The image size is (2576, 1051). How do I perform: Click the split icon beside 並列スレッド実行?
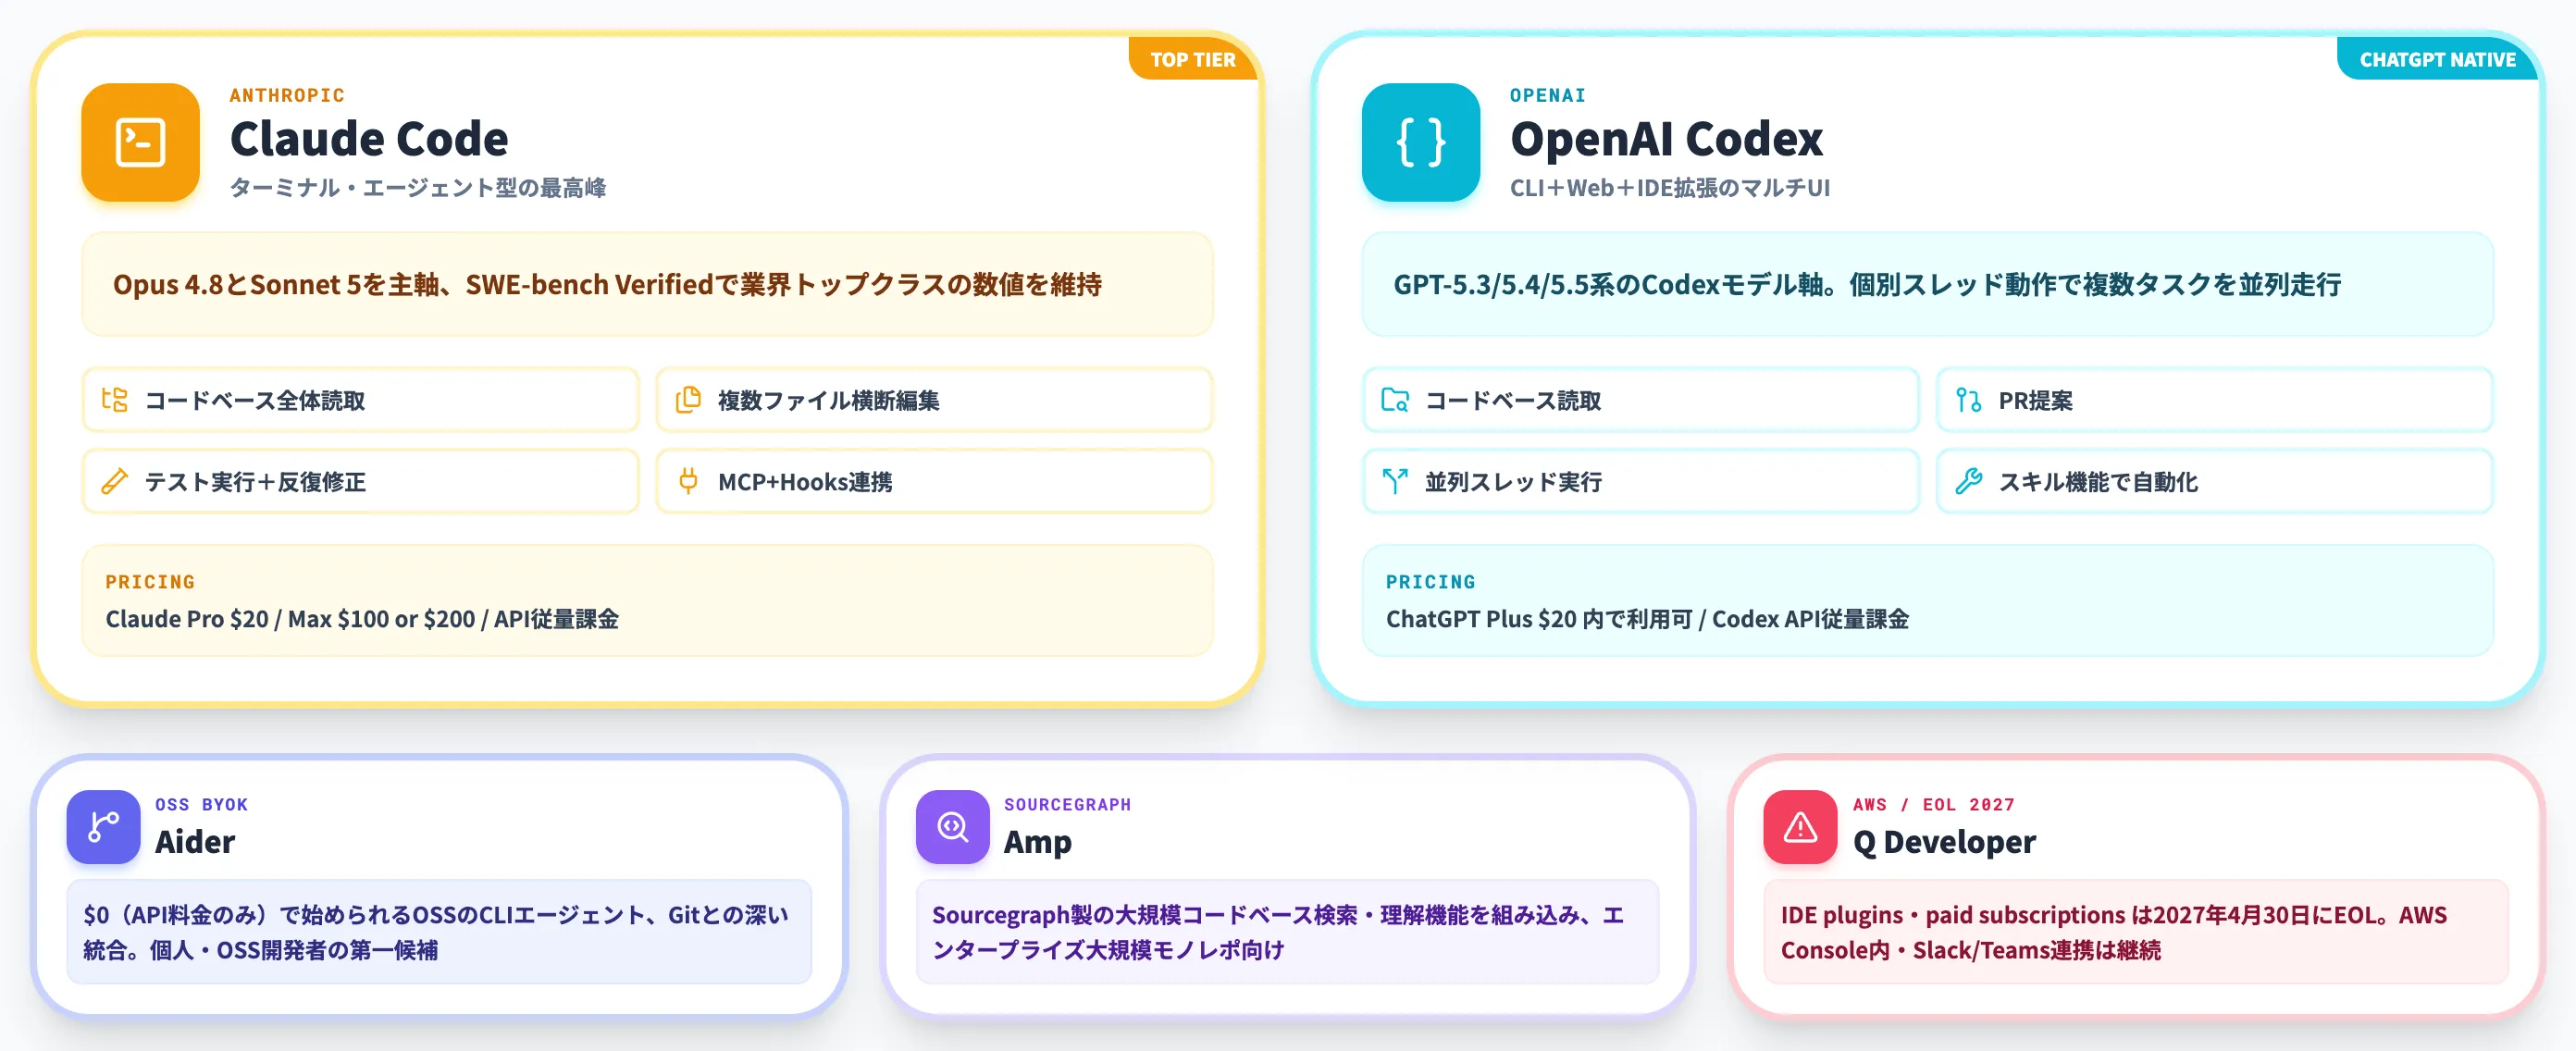tap(1395, 481)
